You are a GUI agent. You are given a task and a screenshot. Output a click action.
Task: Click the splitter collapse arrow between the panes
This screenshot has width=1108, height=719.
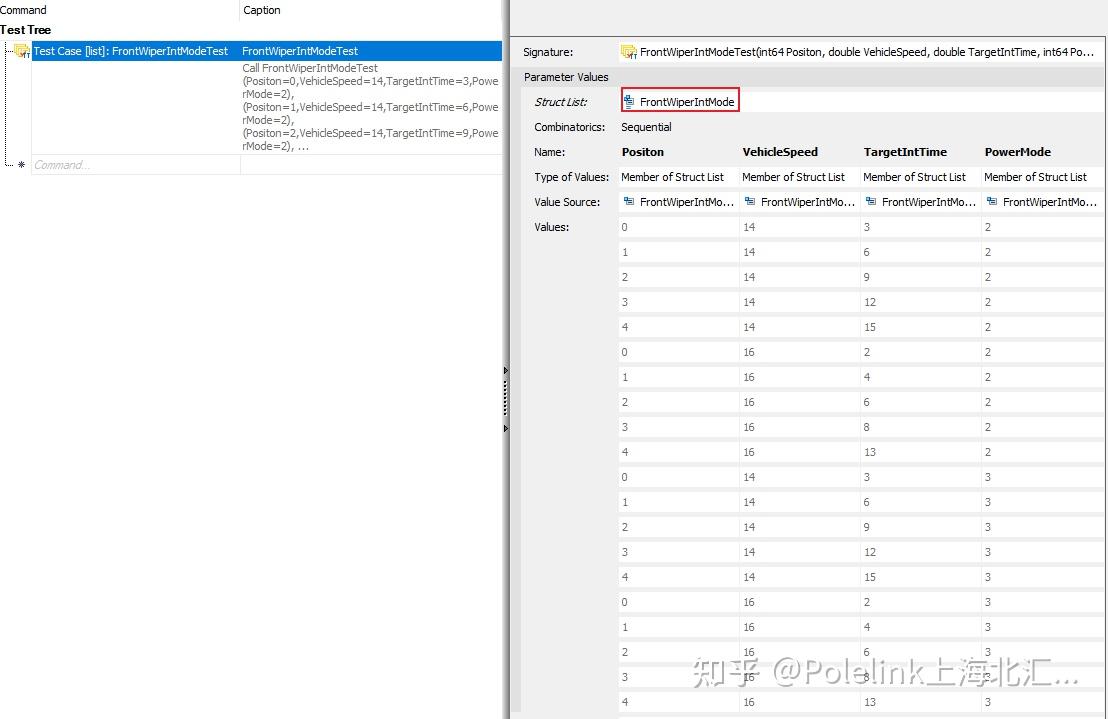point(505,370)
